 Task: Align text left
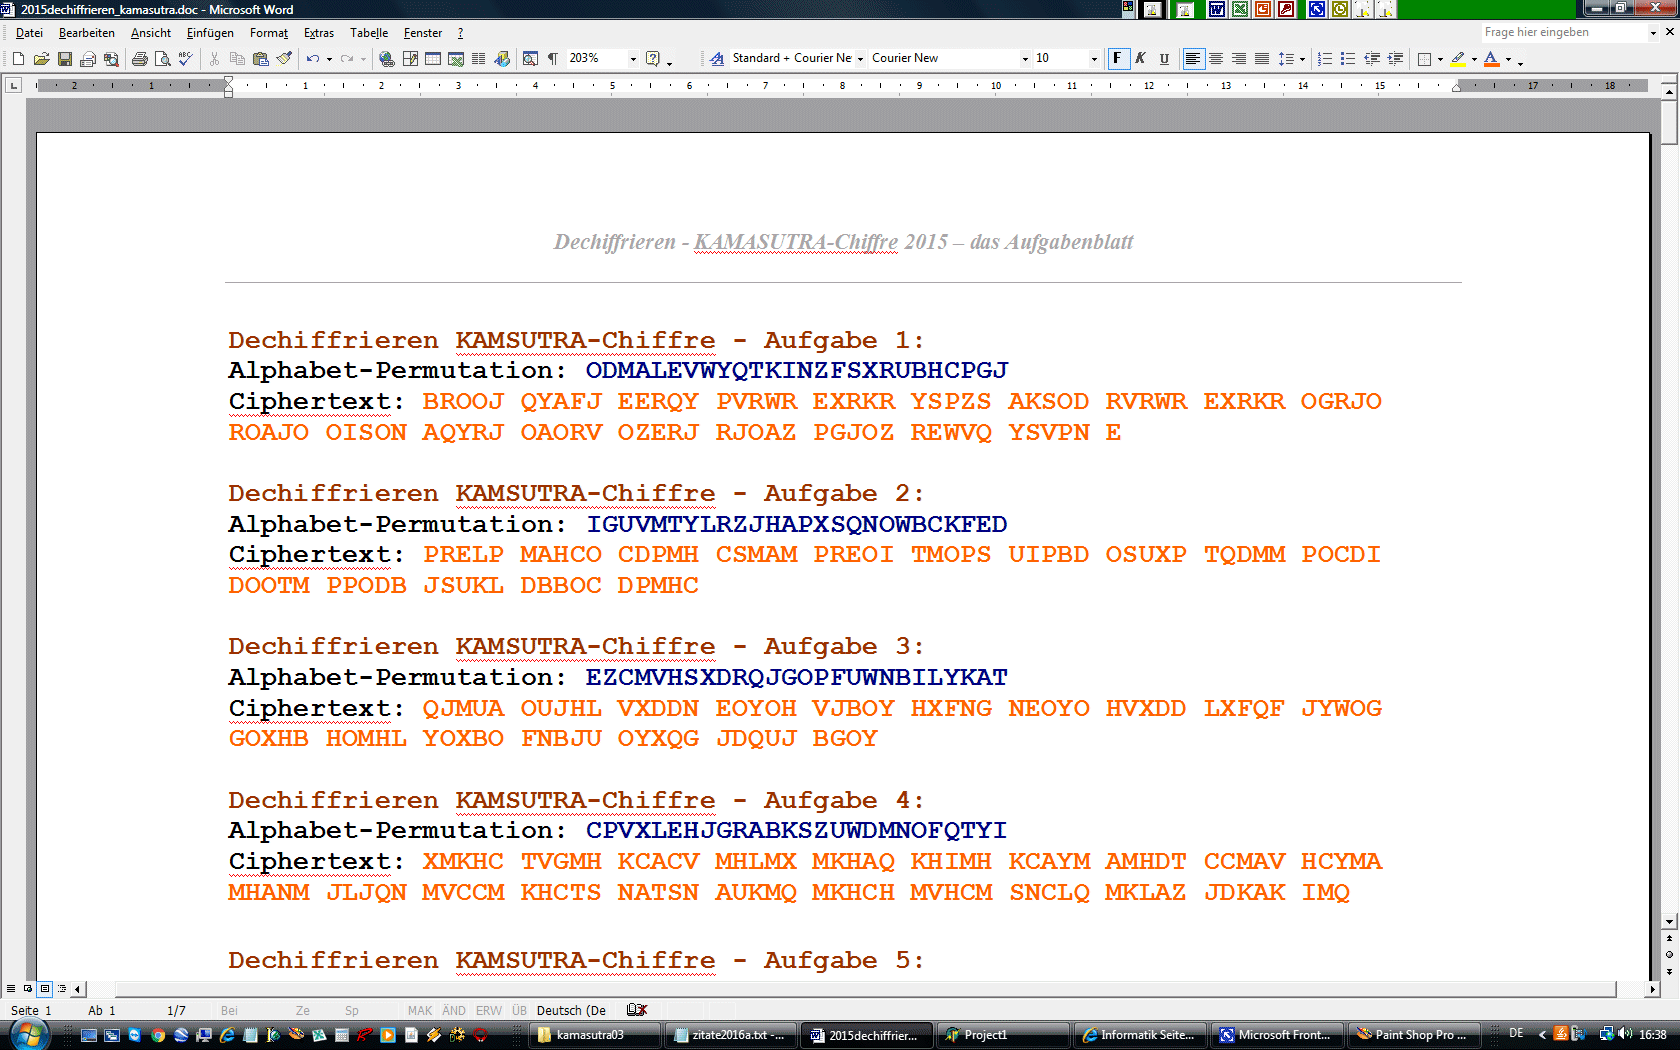click(x=1193, y=59)
